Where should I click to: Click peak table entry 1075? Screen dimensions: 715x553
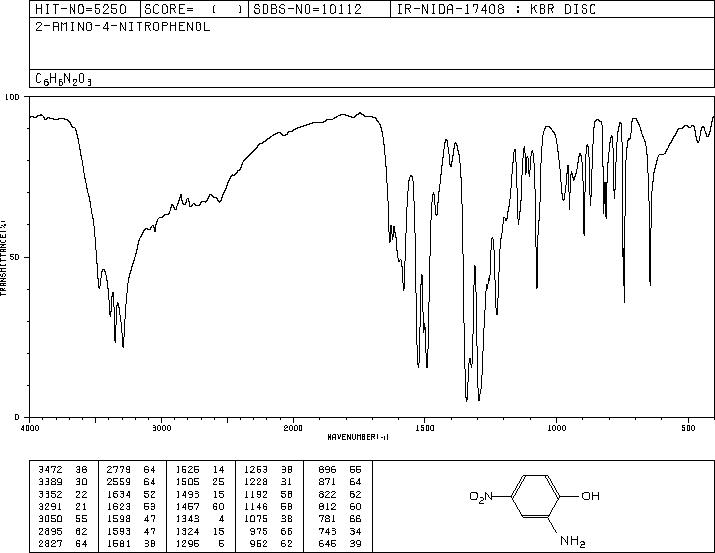(256, 519)
